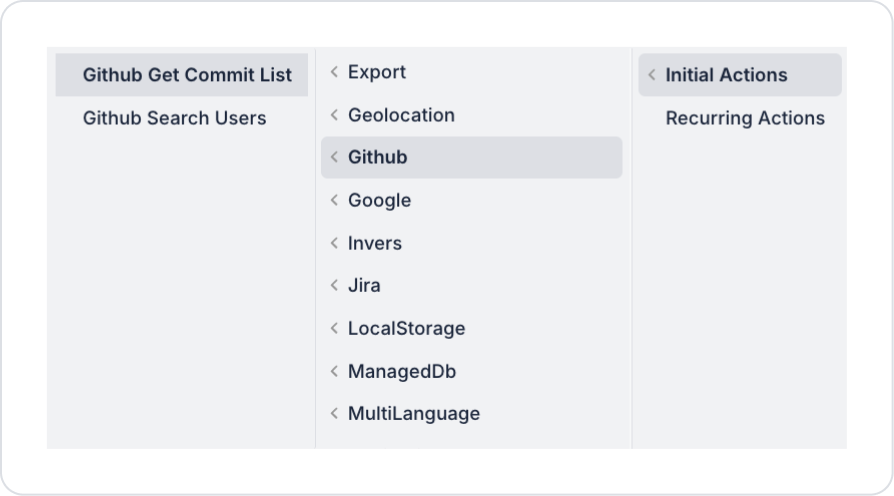Open the Export menu item label

(377, 72)
